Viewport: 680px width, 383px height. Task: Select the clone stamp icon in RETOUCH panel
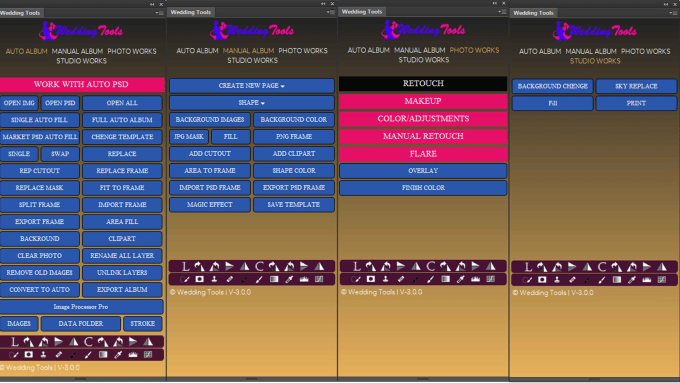pos(386,279)
